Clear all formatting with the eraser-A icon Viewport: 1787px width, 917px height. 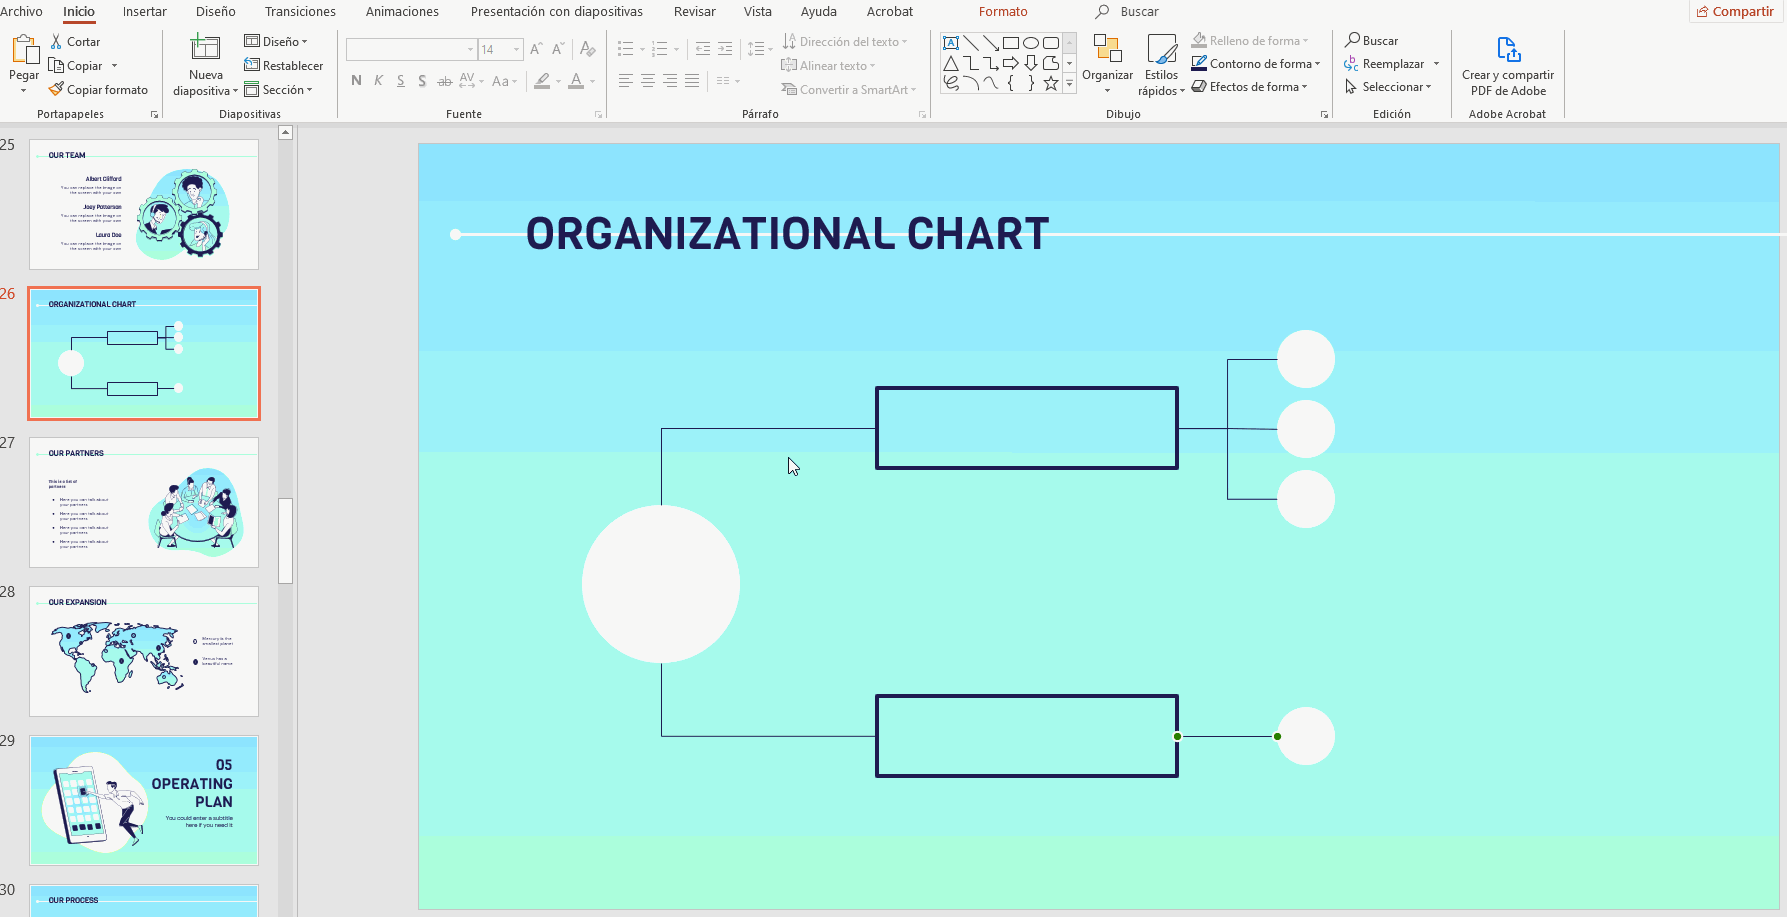pos(588,49)
